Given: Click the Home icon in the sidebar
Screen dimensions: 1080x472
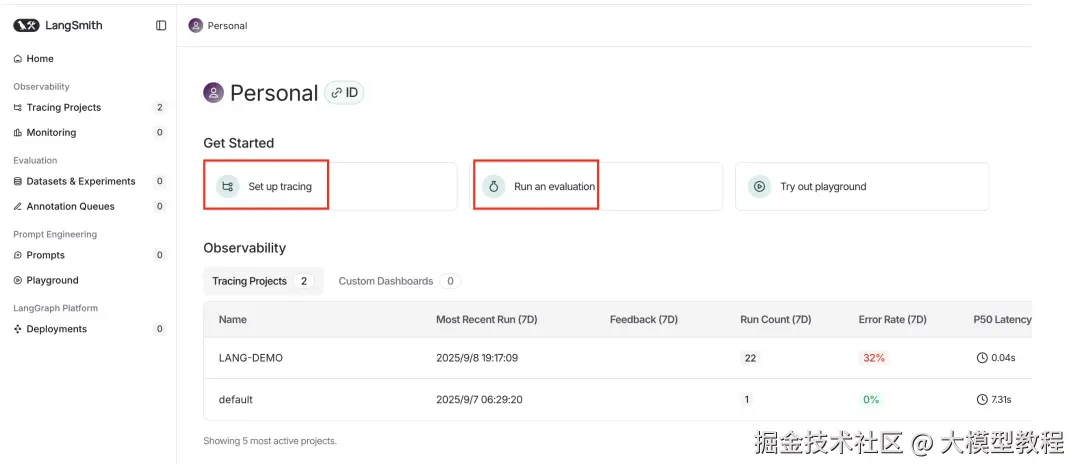Looking at the screenshot, I should [x=18, y=59].
